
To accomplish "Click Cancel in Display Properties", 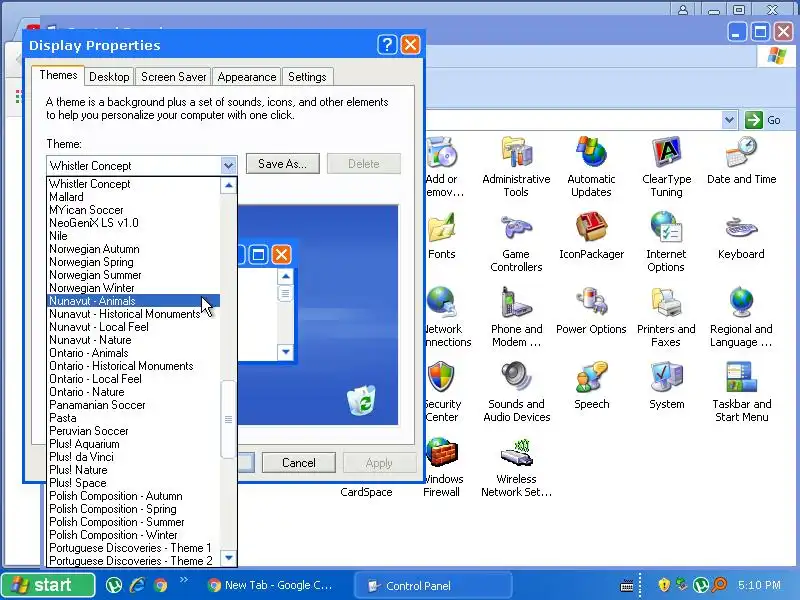I will click(x=298, y=463).
